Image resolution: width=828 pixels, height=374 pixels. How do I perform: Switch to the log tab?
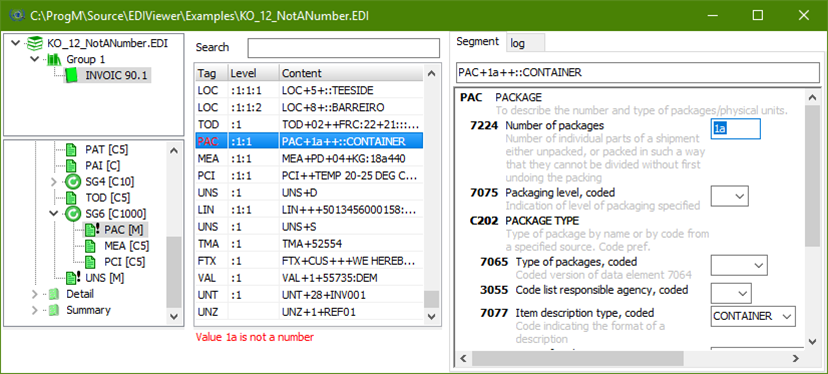point(526,43)
